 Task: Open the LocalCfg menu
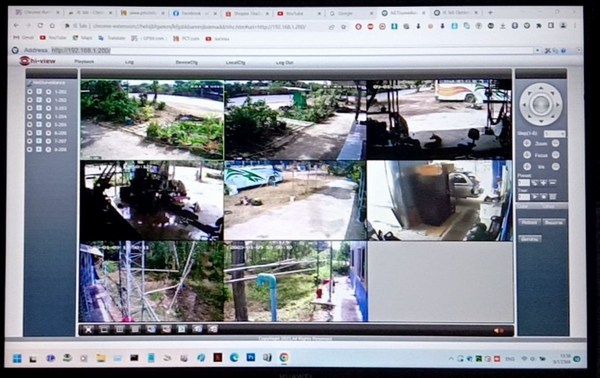pos(235,62)
